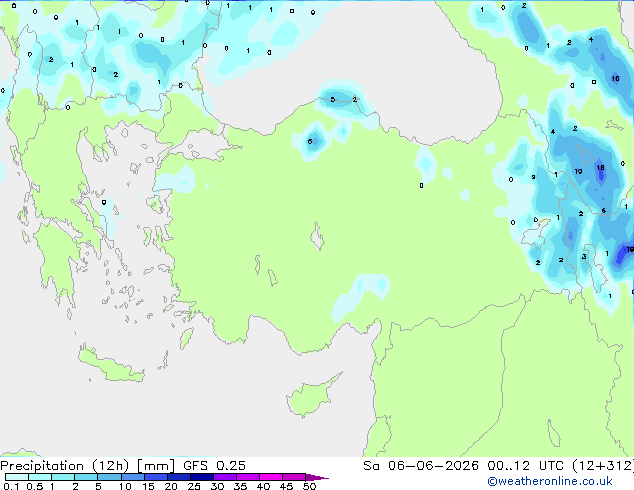
Task: Select the dark navy legend swatch between 25 and 30
Action: pyautogui.click(x=202, y=477)
